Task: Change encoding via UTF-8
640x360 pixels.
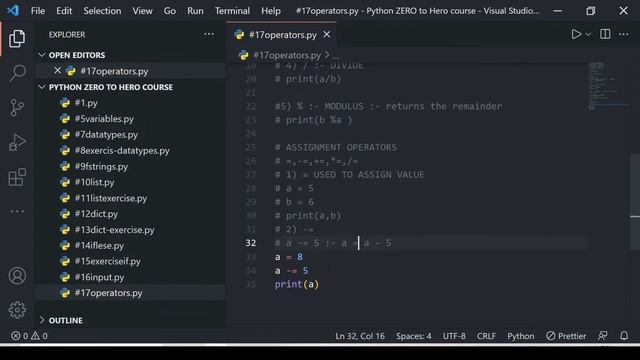Action: point(454,336)
